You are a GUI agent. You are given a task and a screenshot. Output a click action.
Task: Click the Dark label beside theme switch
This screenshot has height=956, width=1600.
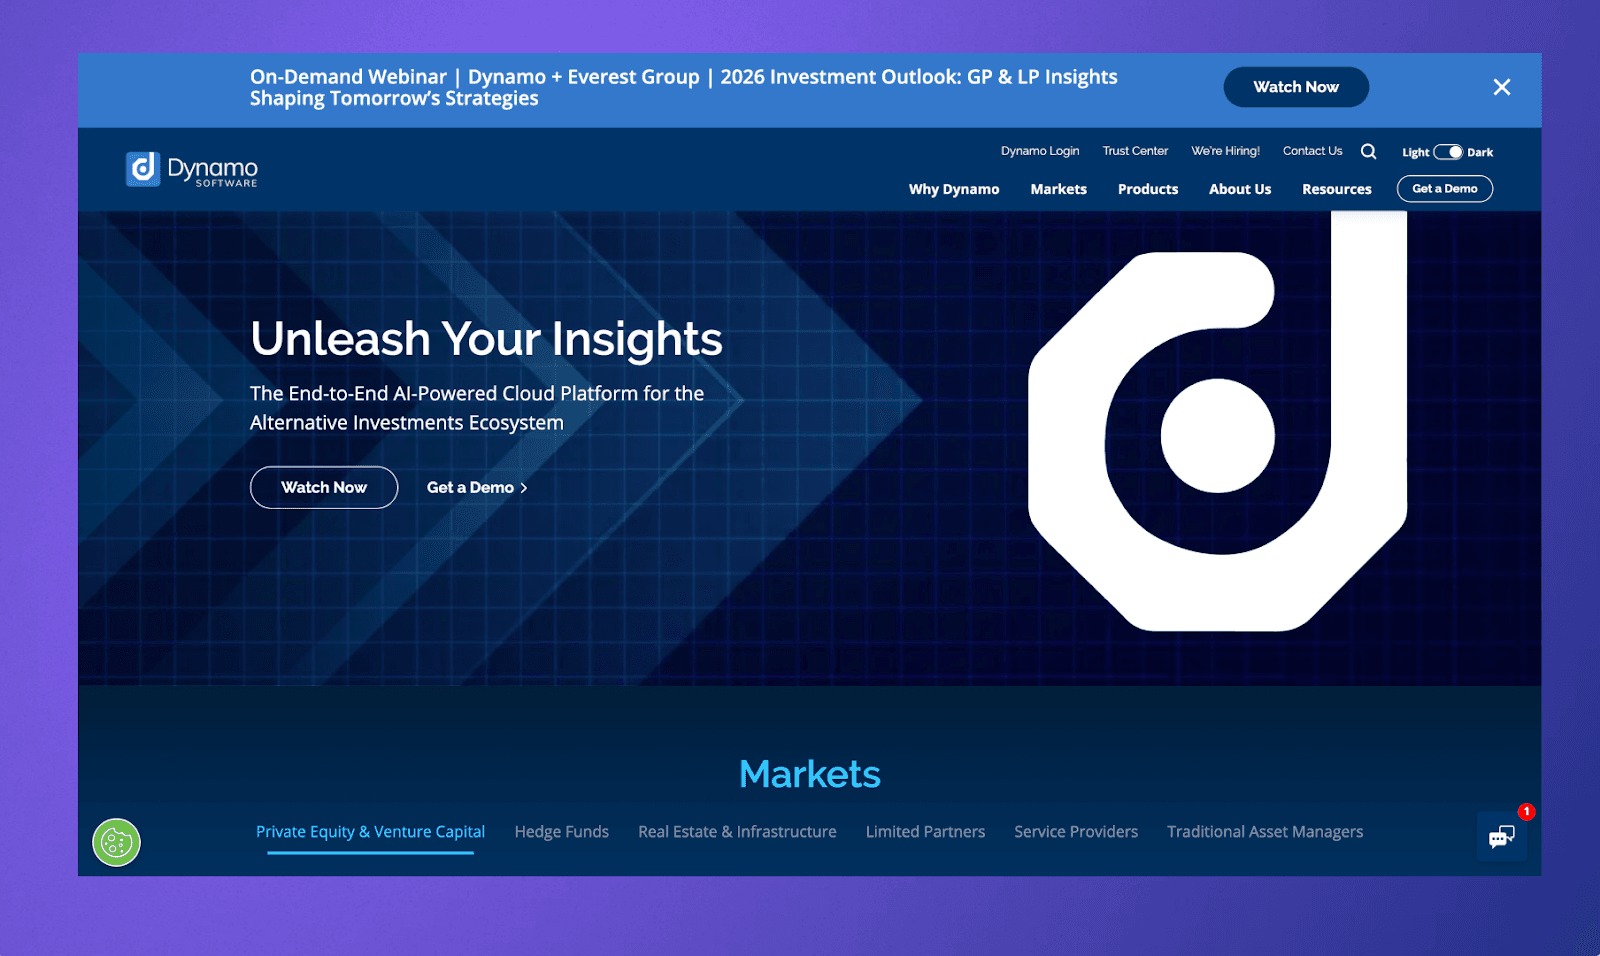1480,152
